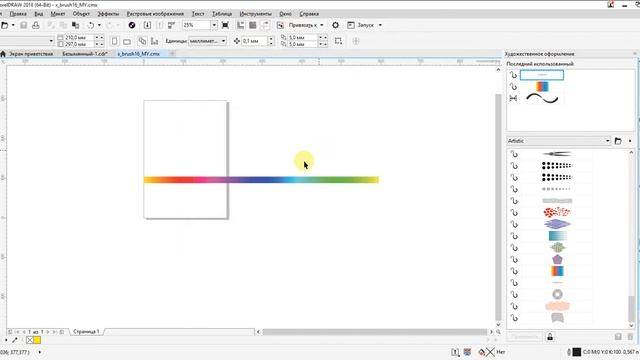
Task: Click the browse folder icon beside Artistic
Action: (x=618, y=141)
